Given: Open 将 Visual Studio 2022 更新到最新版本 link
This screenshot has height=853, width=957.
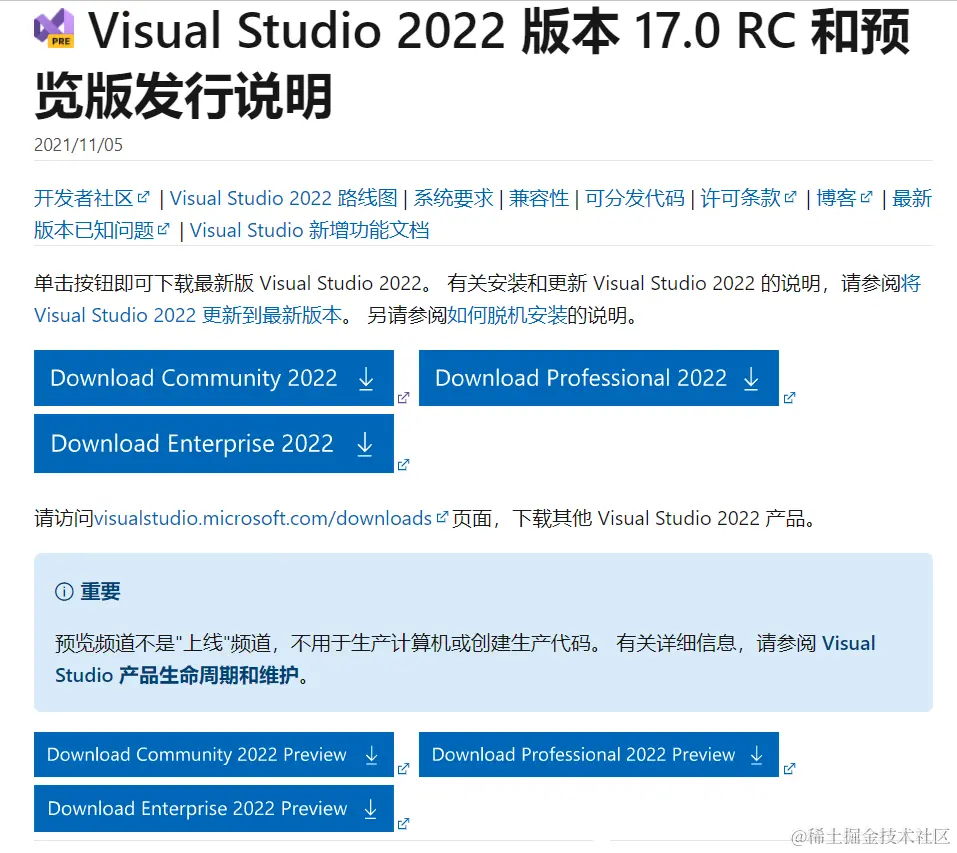Looking at the screenshot, I should click(188, 315).
